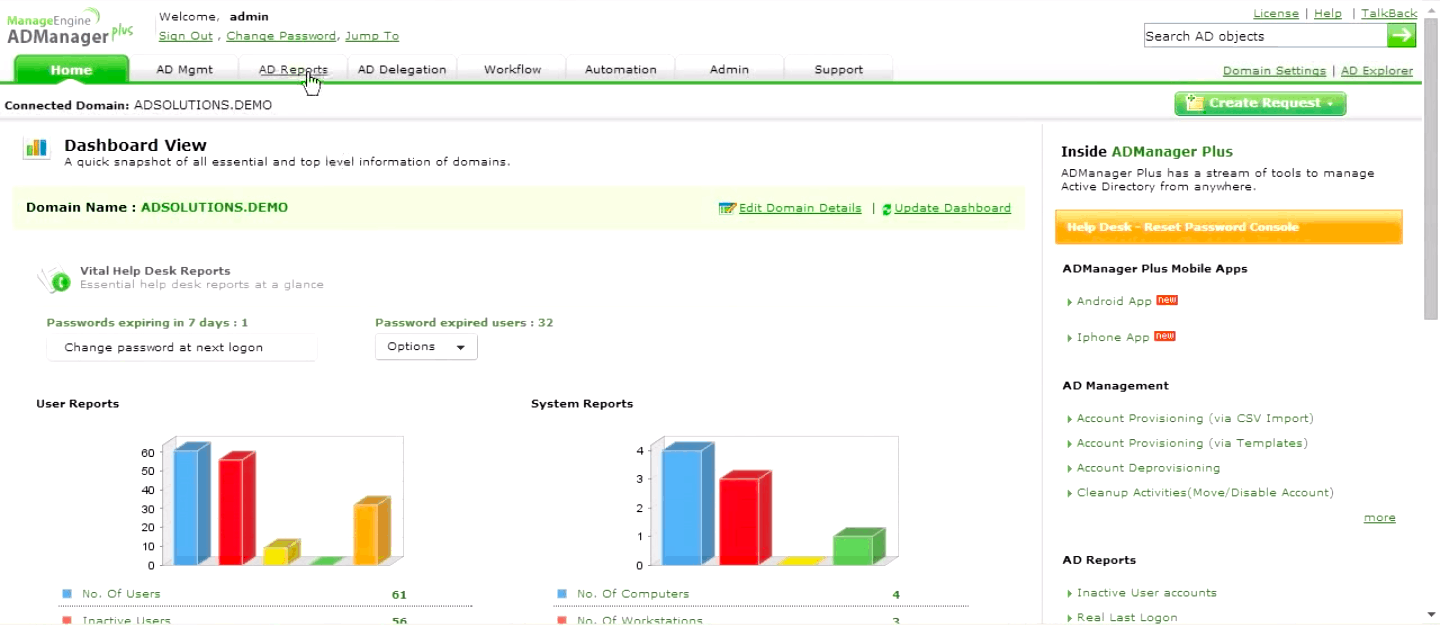
Task: Open the License link
Action: click(1276, 14)
